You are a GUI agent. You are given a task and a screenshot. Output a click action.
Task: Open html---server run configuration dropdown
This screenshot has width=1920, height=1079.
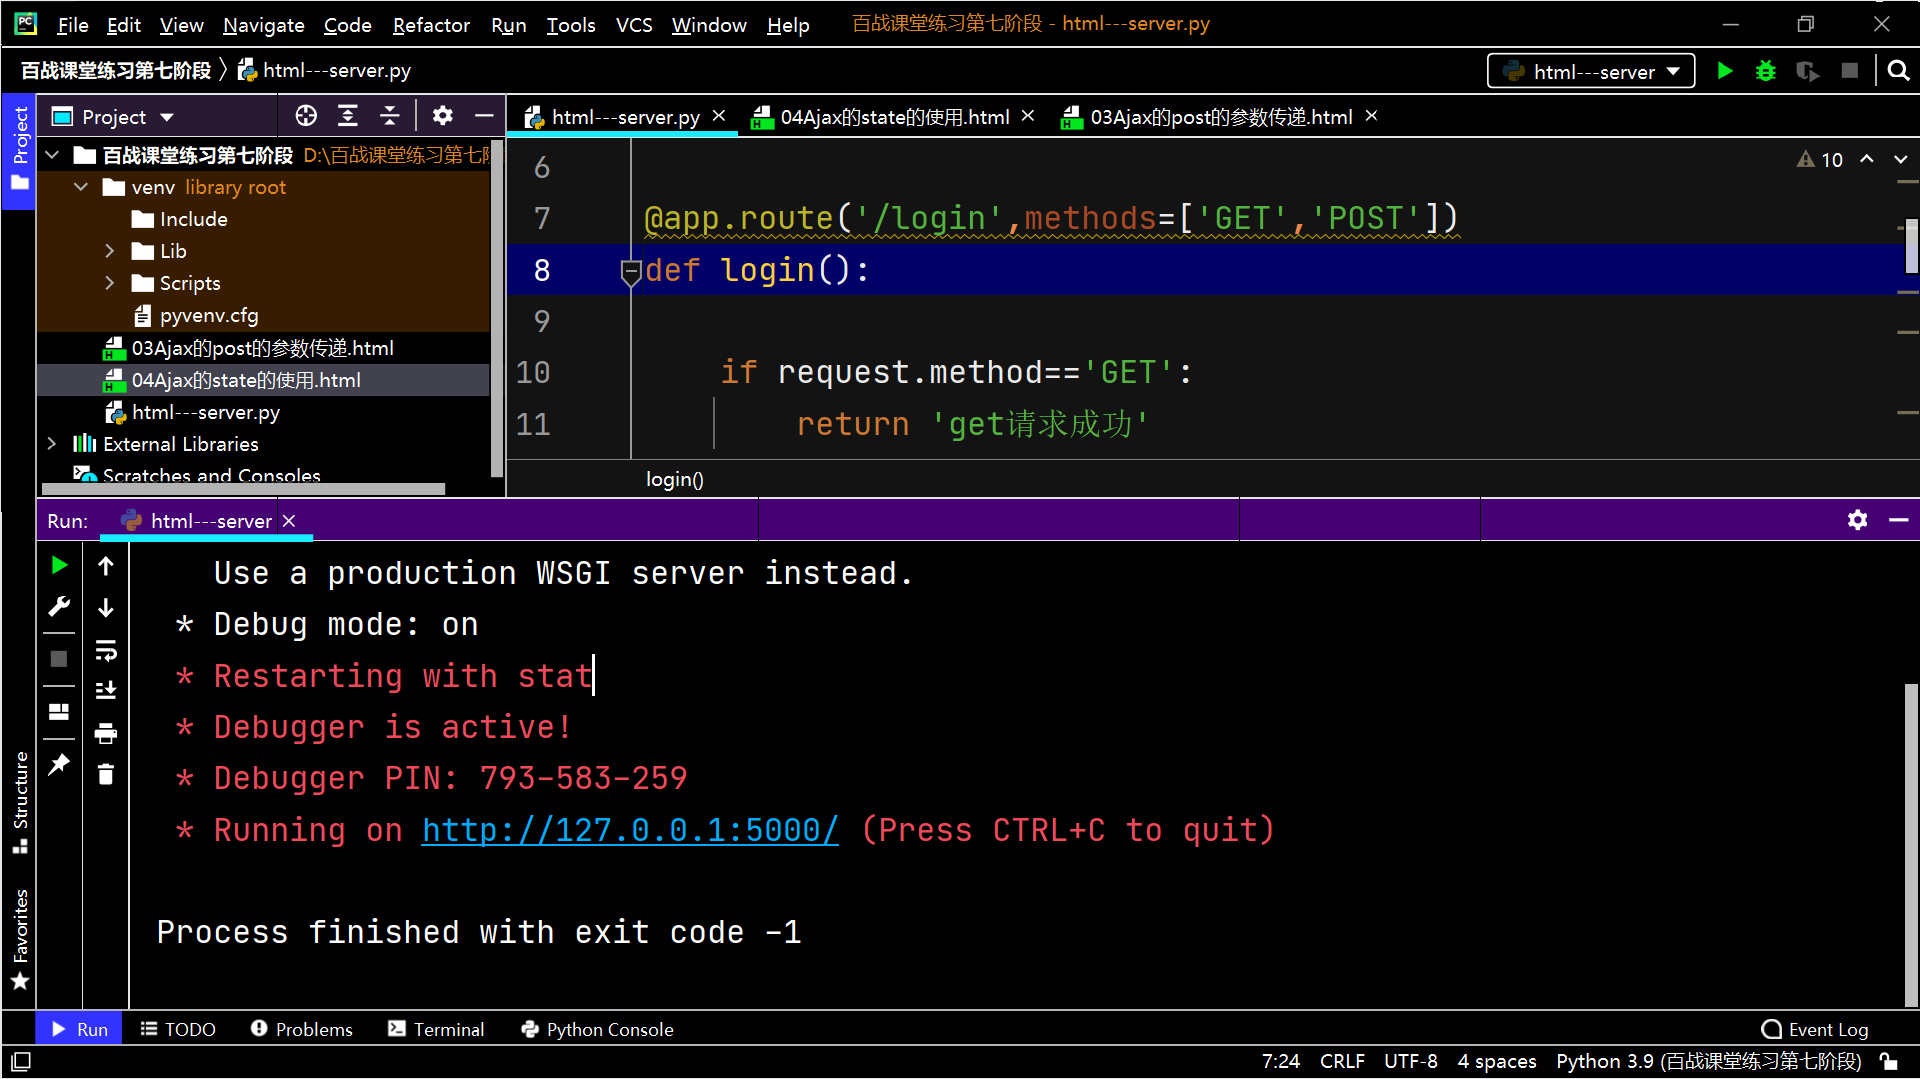point(1591,71)
